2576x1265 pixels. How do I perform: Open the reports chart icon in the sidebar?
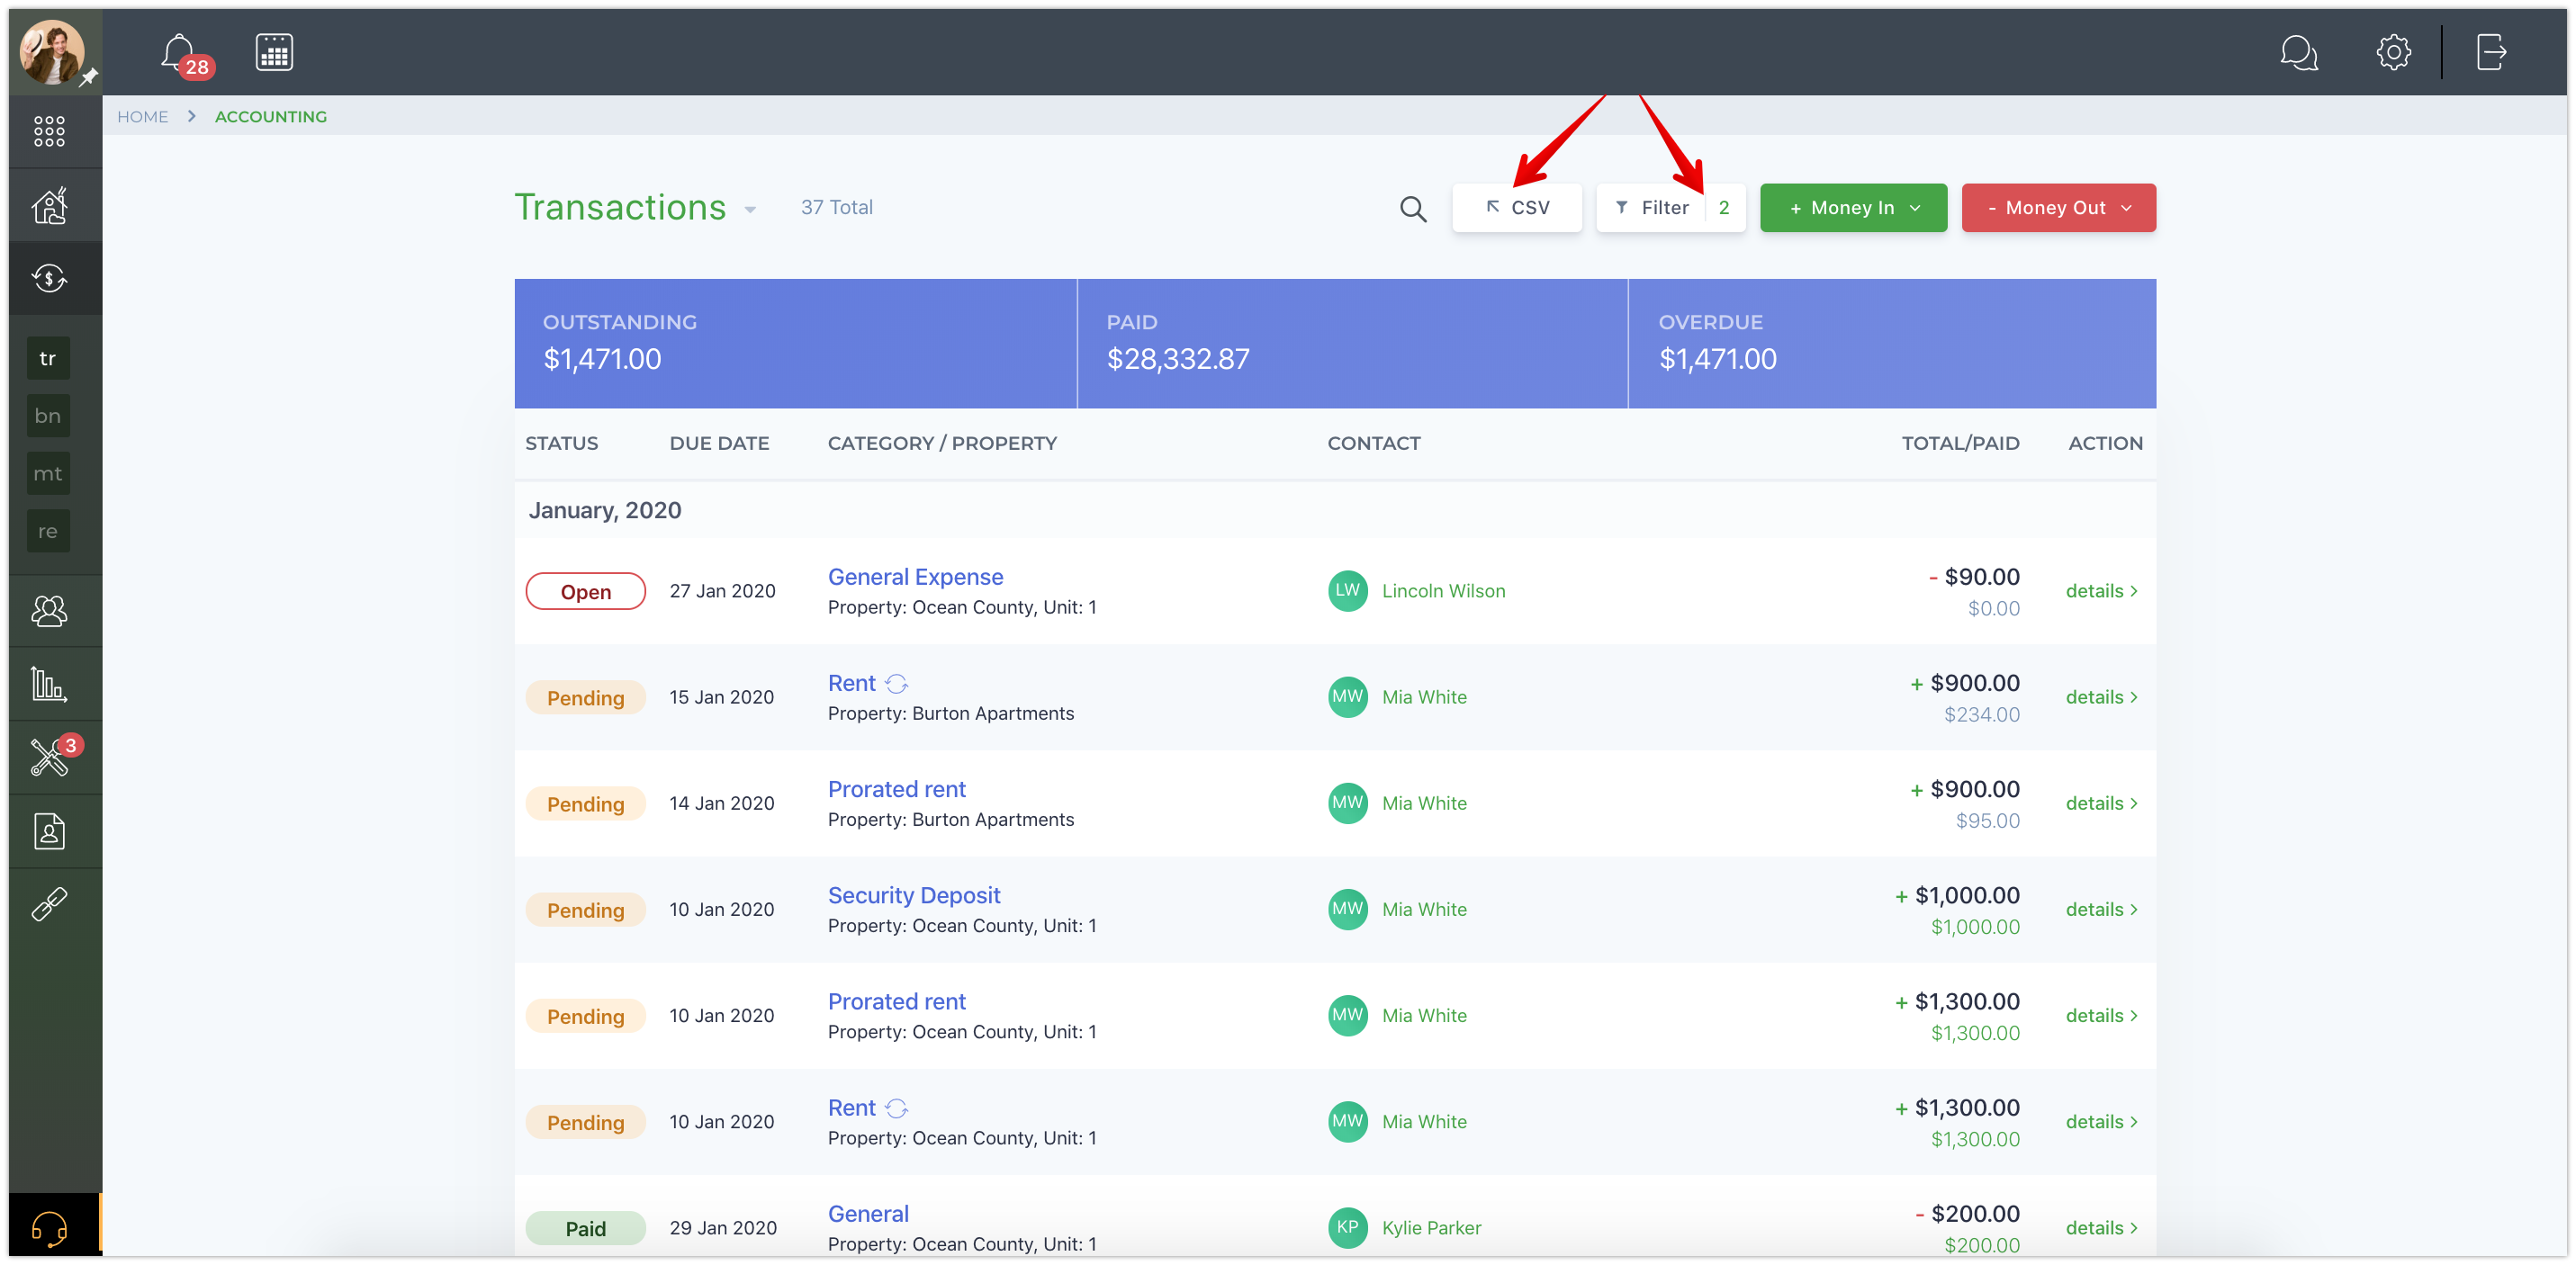click(49, 684)
